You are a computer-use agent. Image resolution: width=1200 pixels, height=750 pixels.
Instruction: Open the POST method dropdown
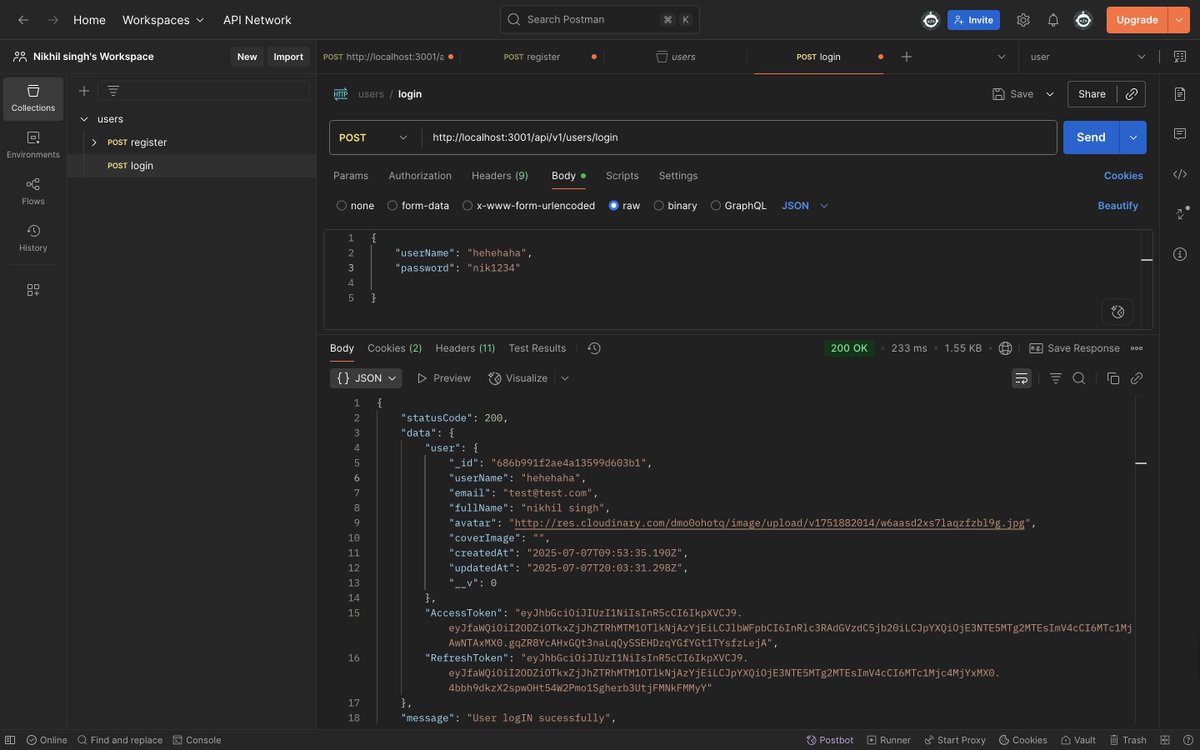tap(375, 137)
